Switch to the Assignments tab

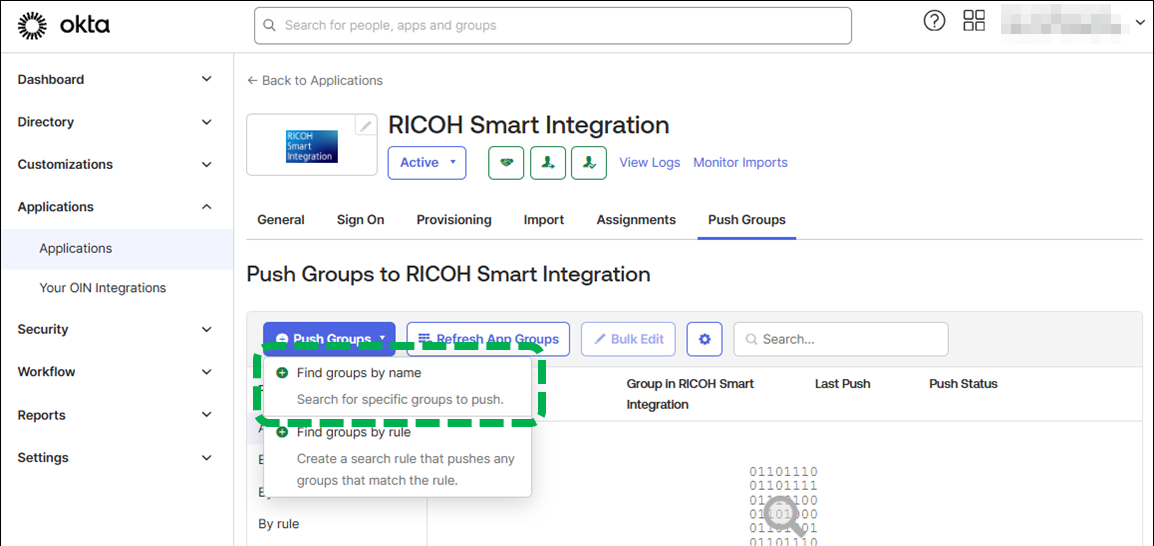tap(636, 220)
